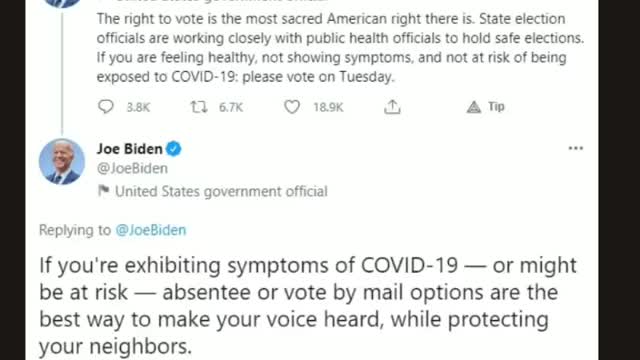640x360 pixels.
Task: Click the Tip triangle icon
Action: [473, 107]
